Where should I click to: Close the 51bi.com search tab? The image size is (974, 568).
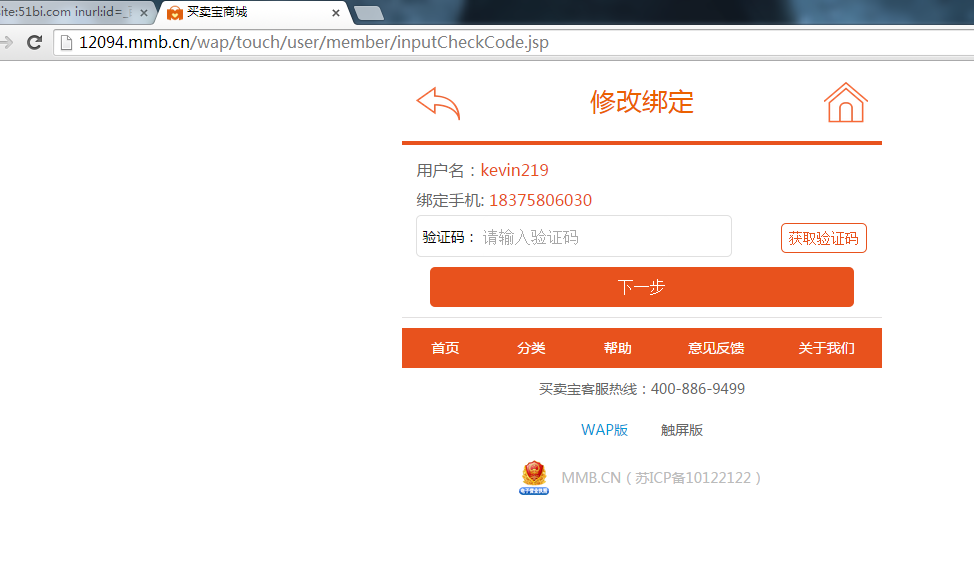(x=143, y=12)
